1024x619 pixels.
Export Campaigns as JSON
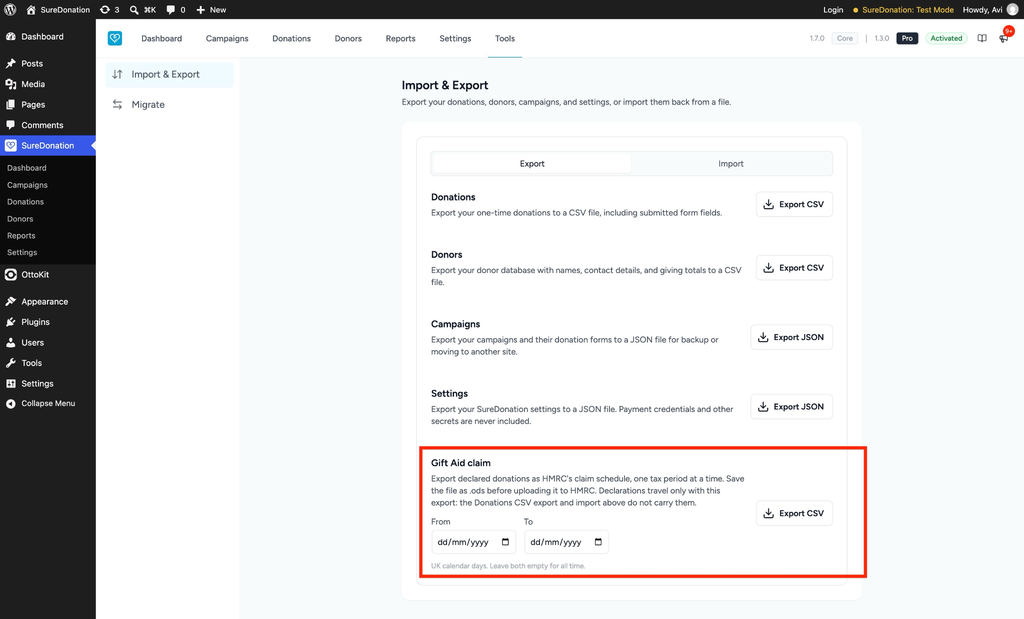[x=792, y=337]
